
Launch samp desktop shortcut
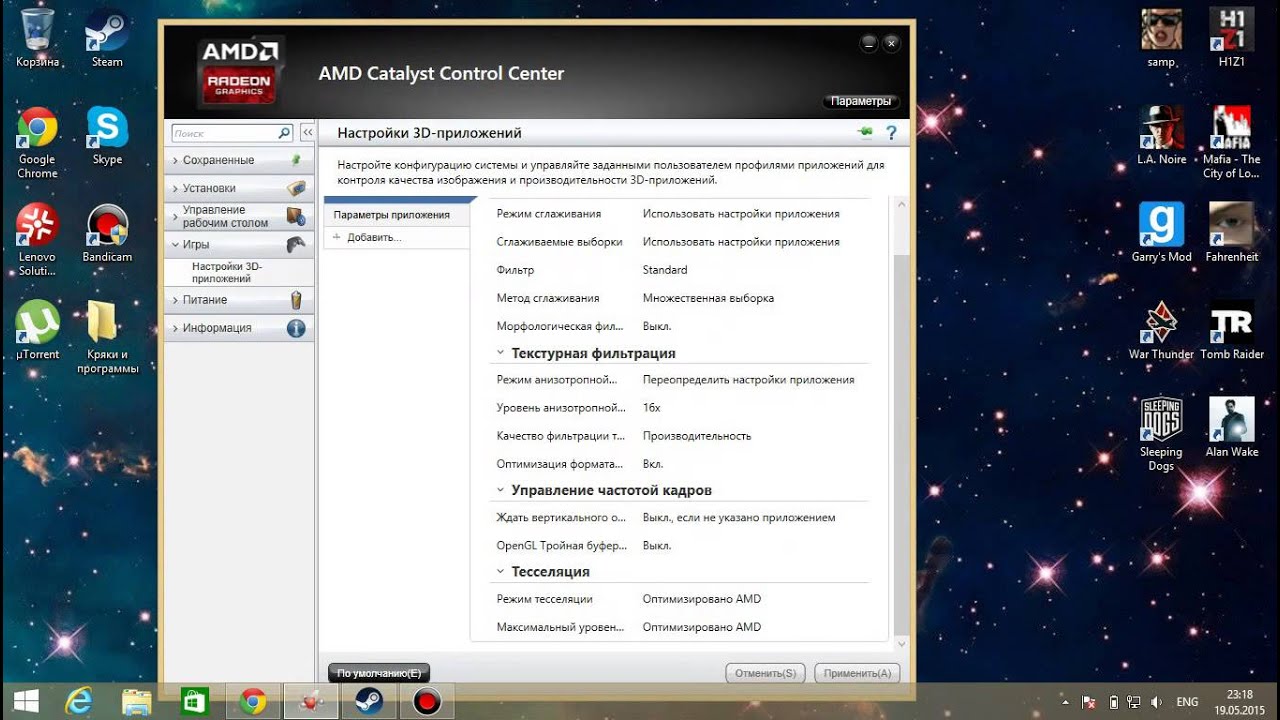tap(1161, 38)
